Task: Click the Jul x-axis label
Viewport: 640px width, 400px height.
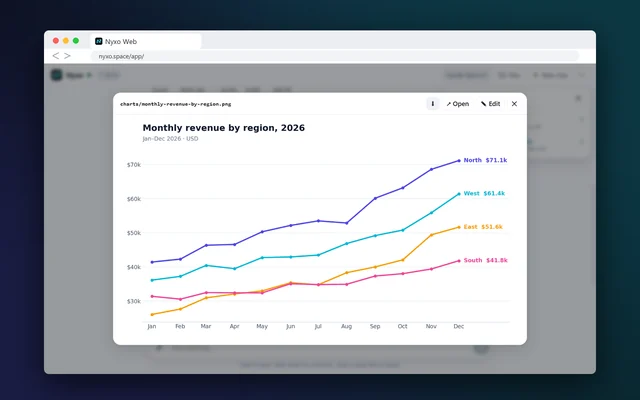Action: [318, 326]
